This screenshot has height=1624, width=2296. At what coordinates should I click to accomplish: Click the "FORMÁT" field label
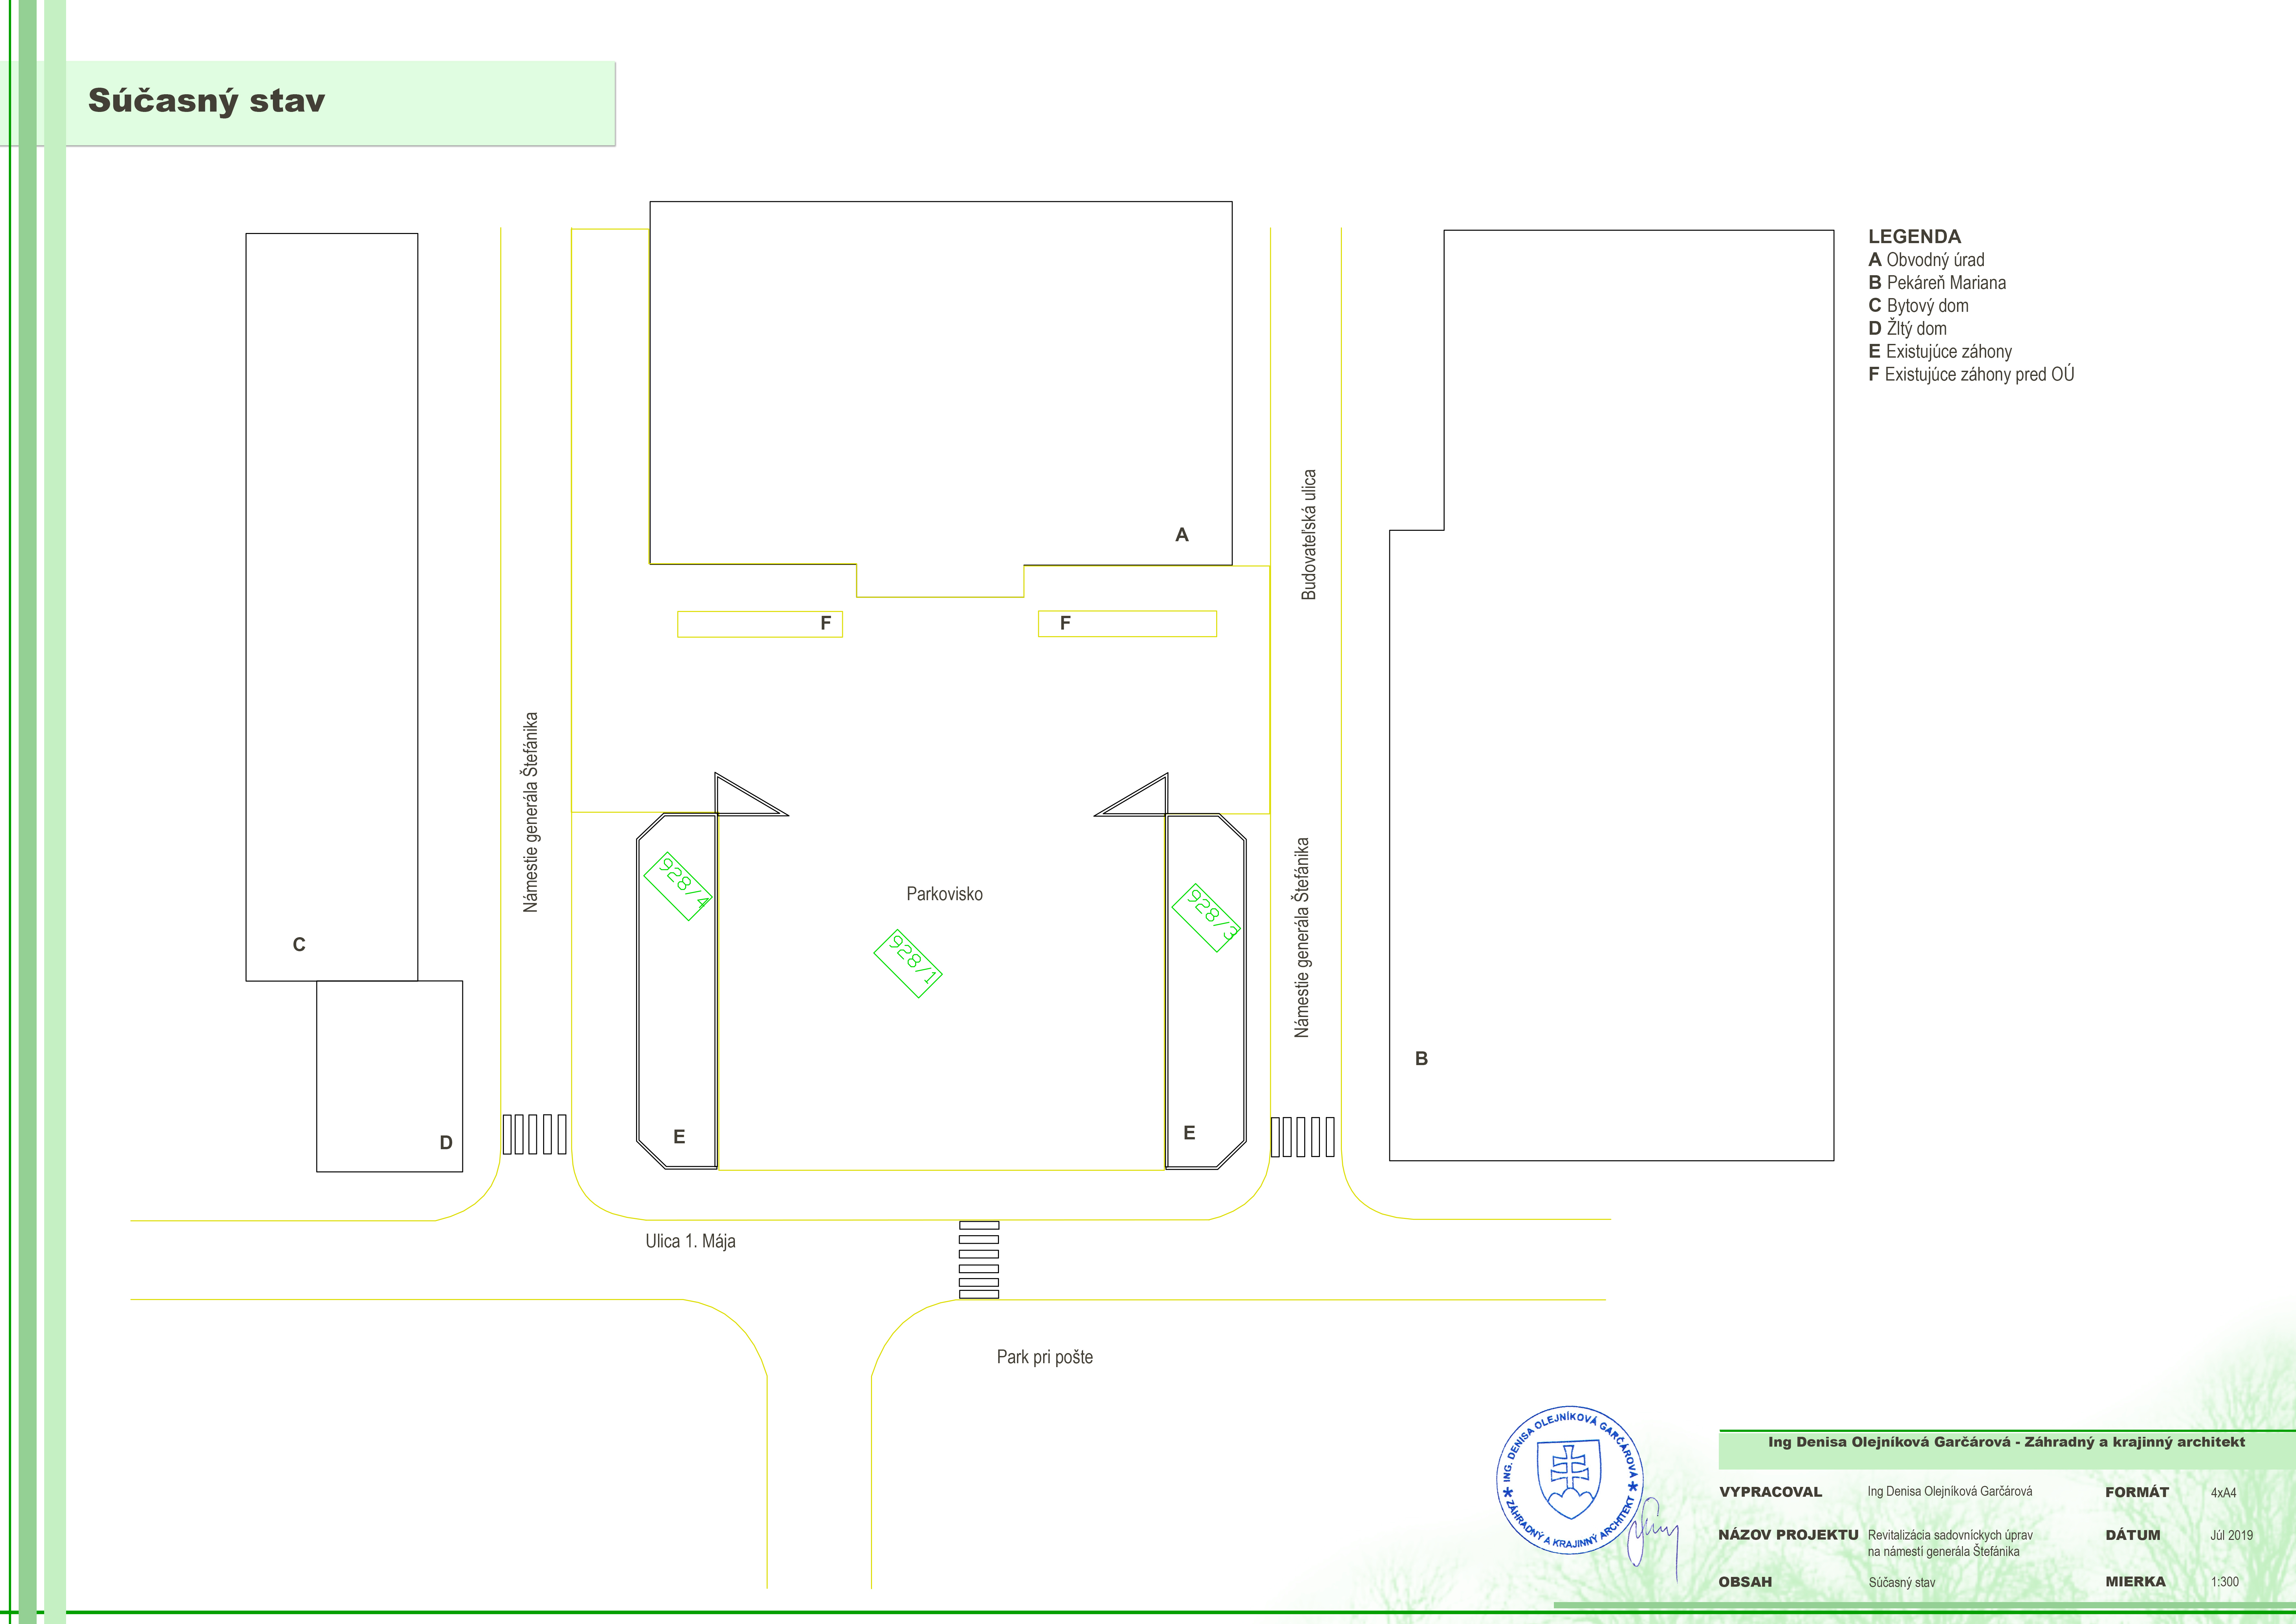click(2137, 1492)
